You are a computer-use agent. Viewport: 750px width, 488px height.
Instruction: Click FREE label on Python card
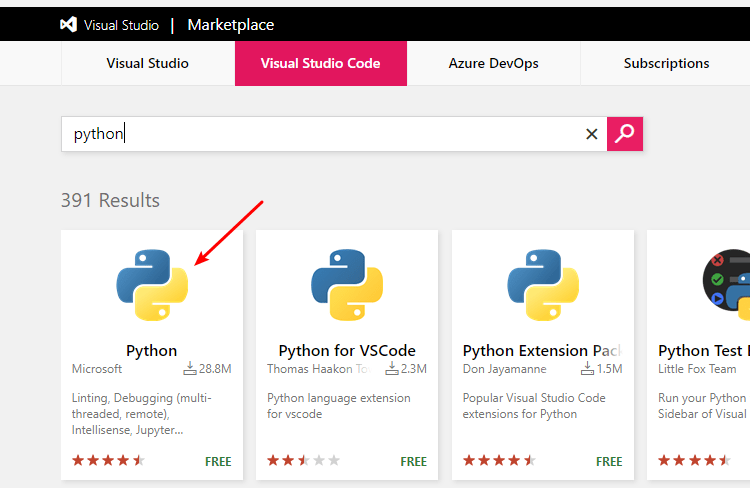pyautogui.click(x=218, y=461)
